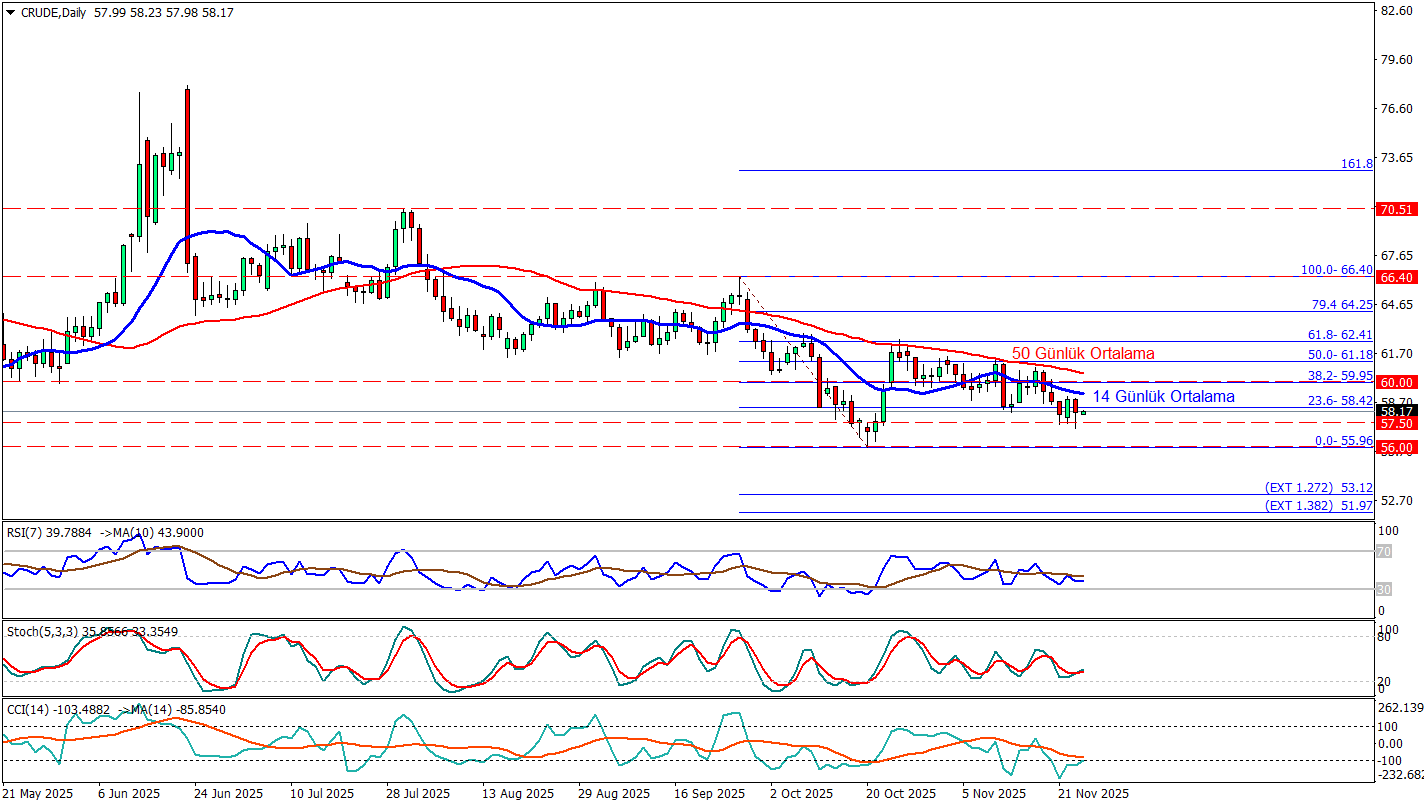Click the current price 58.17 black tag

[x=1394, y=410]
